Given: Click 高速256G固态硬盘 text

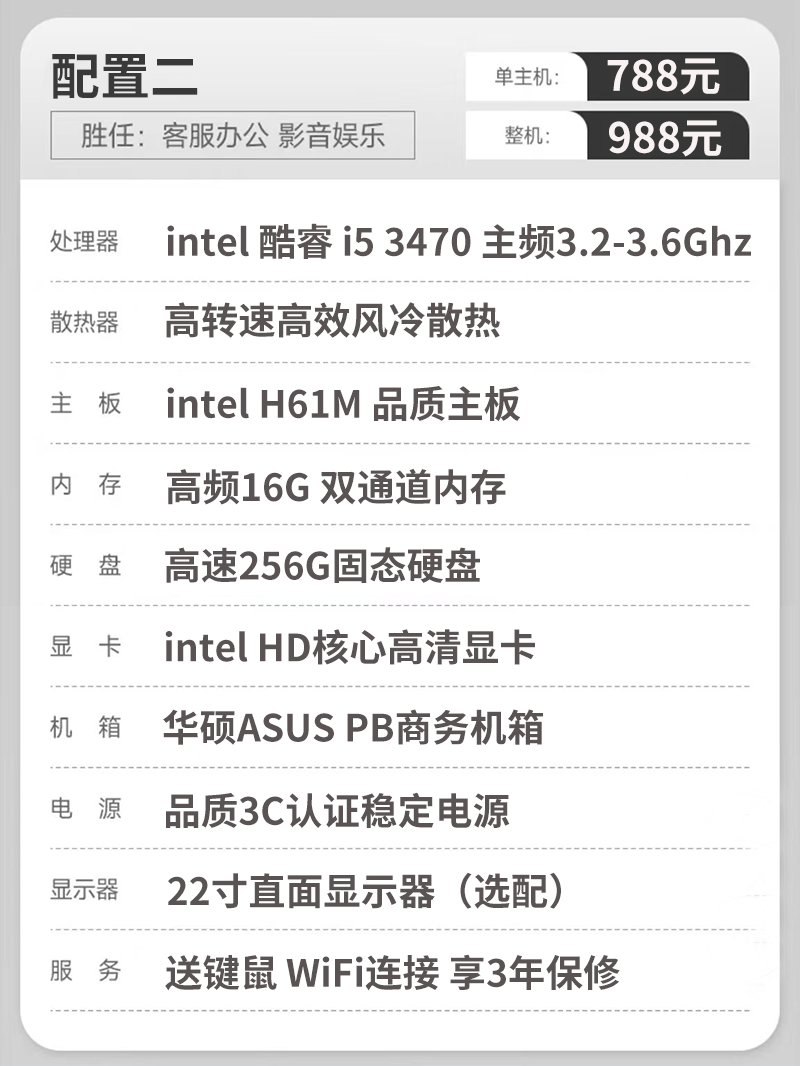Looking at the screenshot, I should [323, 566].
